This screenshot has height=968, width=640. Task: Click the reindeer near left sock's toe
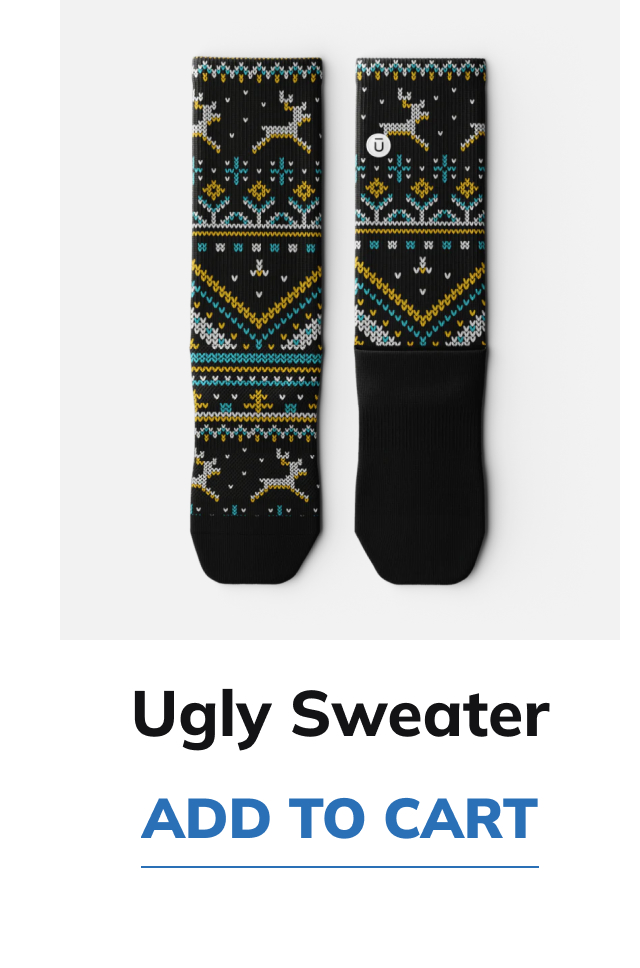[x=281, y=475]
